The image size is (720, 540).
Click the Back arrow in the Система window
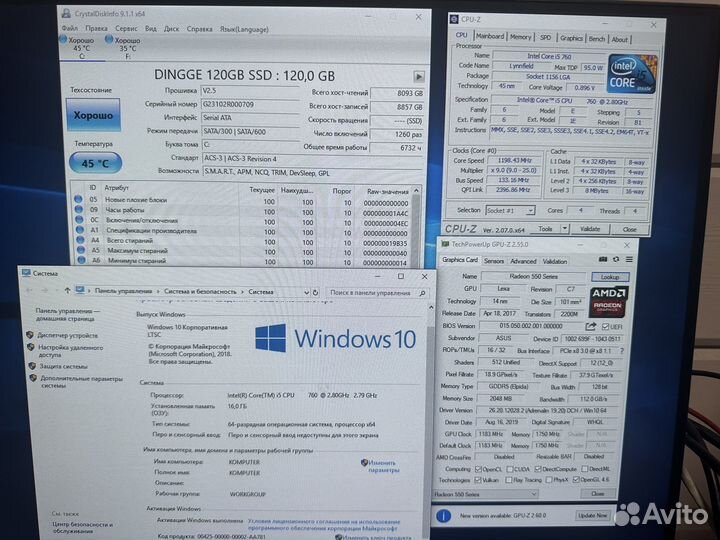coord(29,290)
